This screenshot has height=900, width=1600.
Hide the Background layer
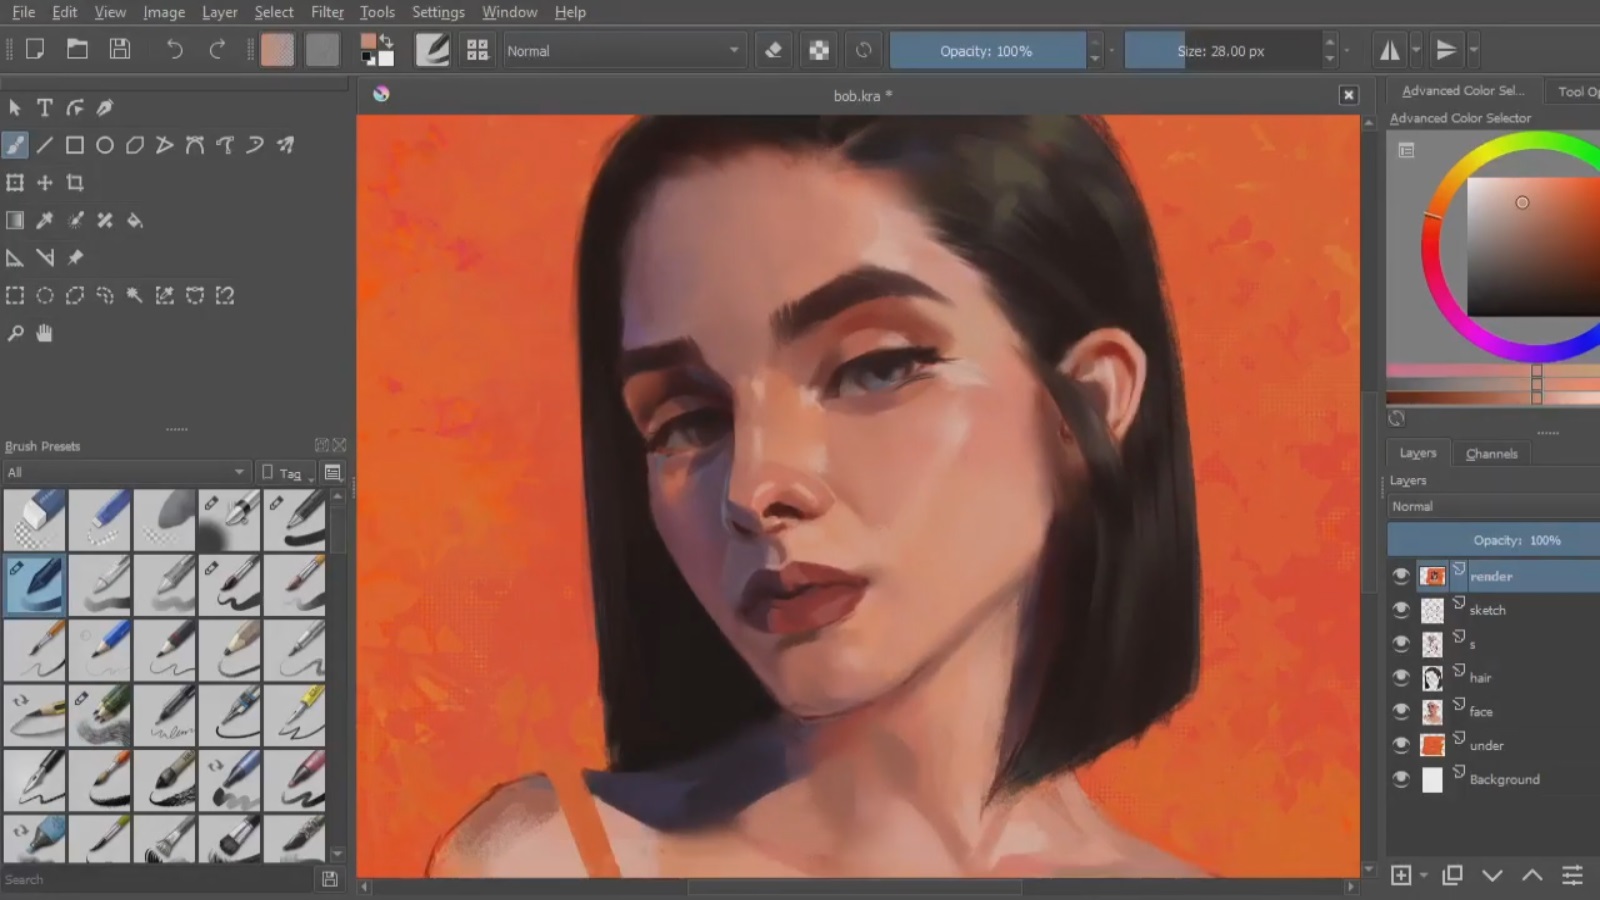pos(1401,780)
